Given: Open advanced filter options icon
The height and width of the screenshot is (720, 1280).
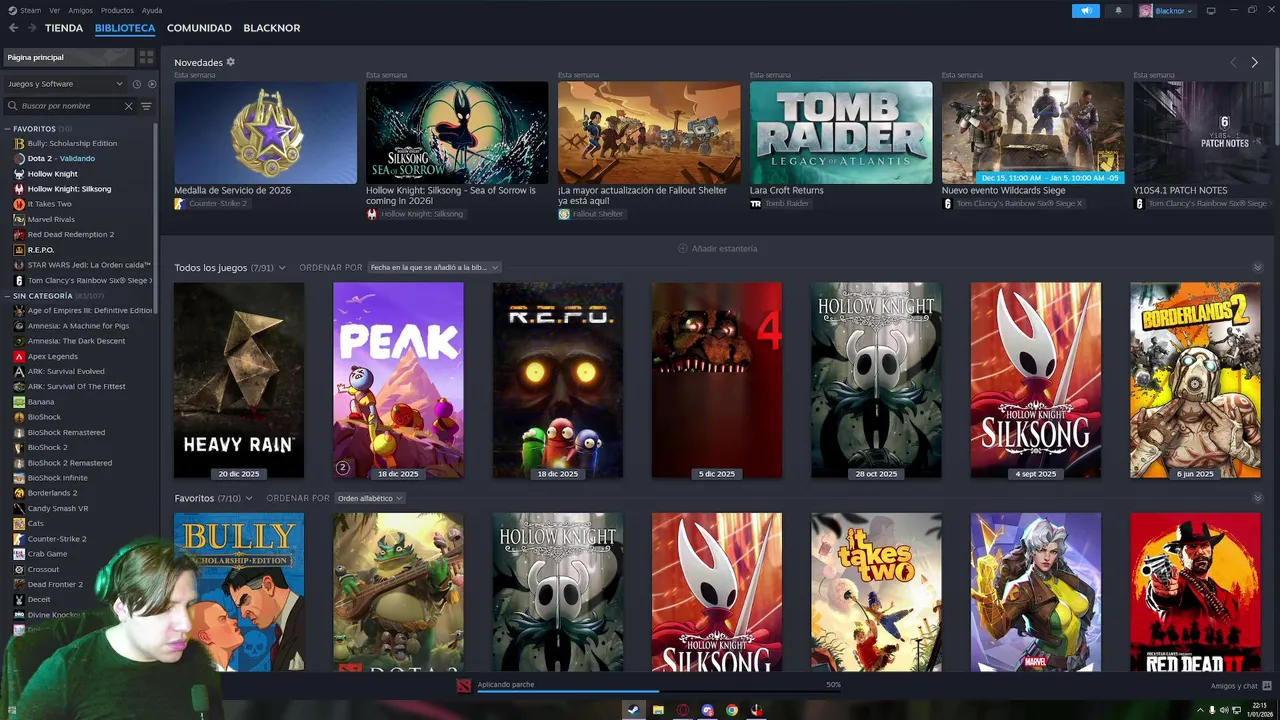Looking at the screenshot, I should (x=146, y=106).
